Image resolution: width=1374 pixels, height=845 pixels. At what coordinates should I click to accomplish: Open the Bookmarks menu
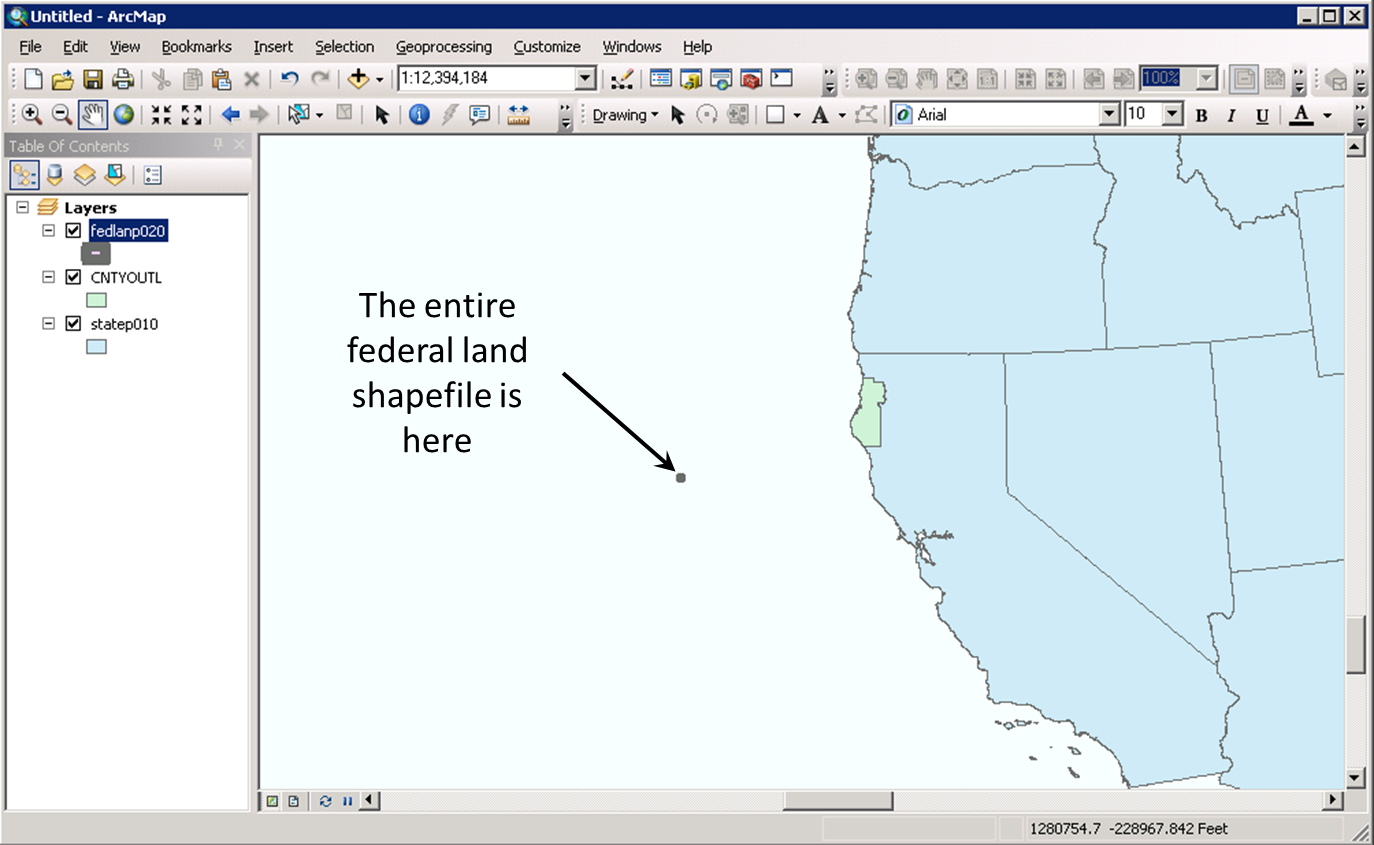tap(196, 47)
